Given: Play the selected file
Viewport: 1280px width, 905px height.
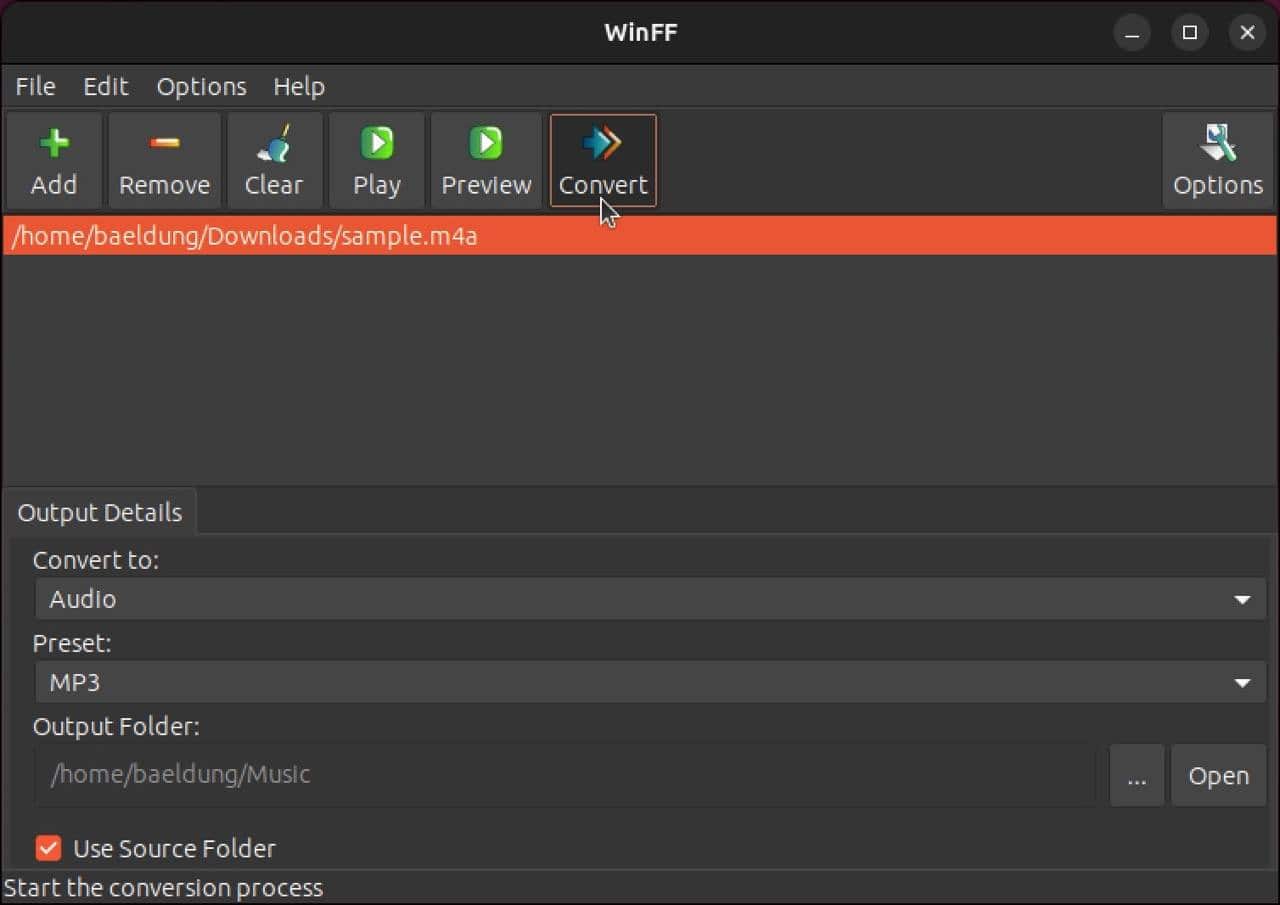Looking at the screenshot, I should [377, 160].
